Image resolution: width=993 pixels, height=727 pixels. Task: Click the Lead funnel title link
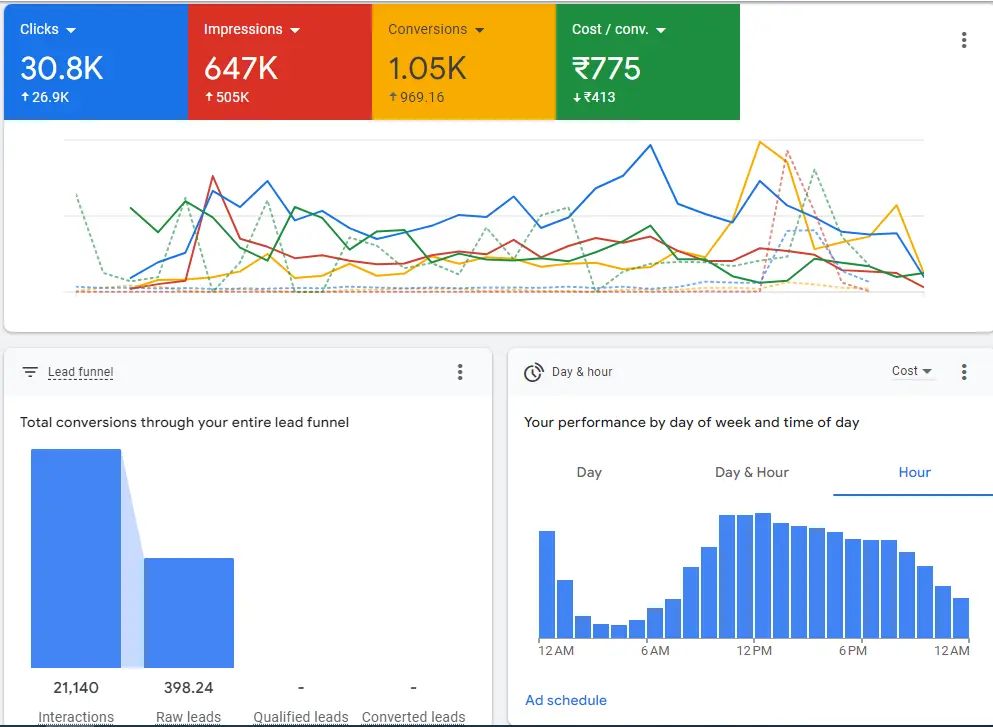tap(80, 371)
